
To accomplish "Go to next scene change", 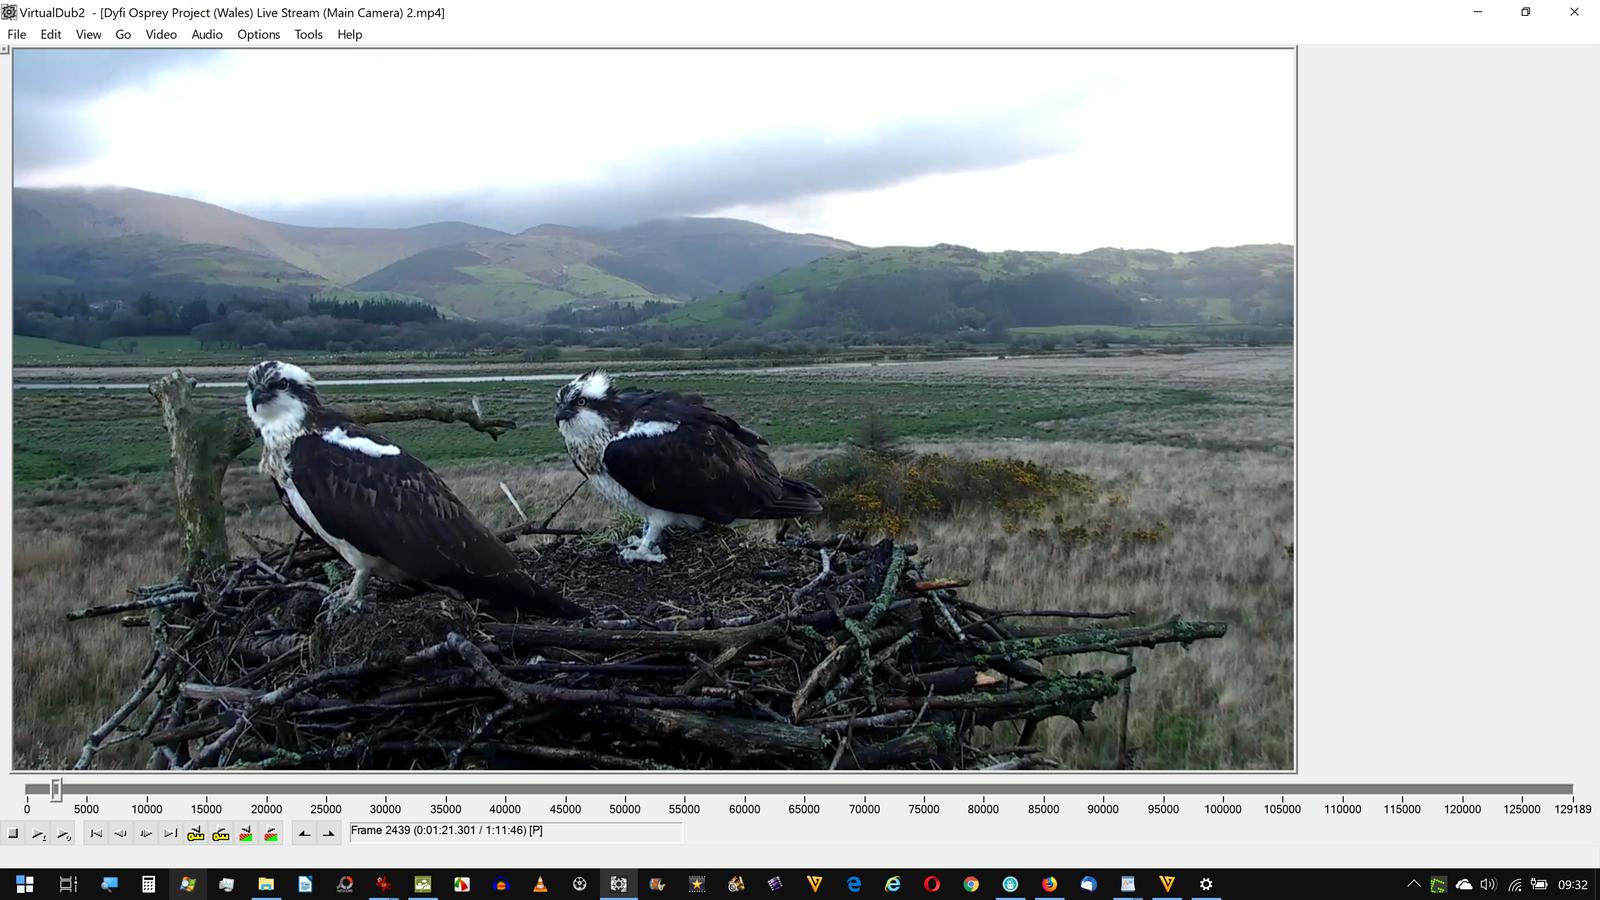I will click(271, 833).
